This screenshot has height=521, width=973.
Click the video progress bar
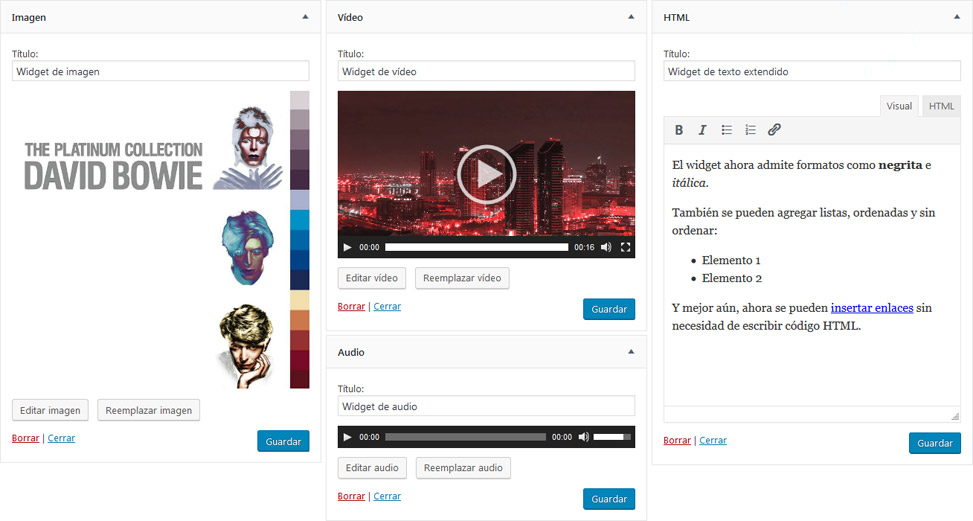click(x=477, y=247)
